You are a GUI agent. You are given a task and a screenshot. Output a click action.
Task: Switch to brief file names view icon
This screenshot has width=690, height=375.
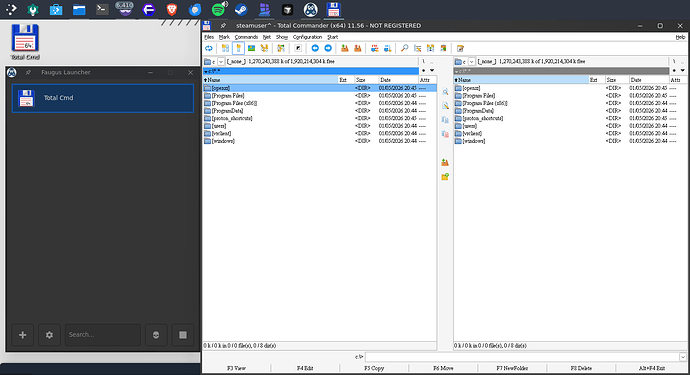point(225,48)
